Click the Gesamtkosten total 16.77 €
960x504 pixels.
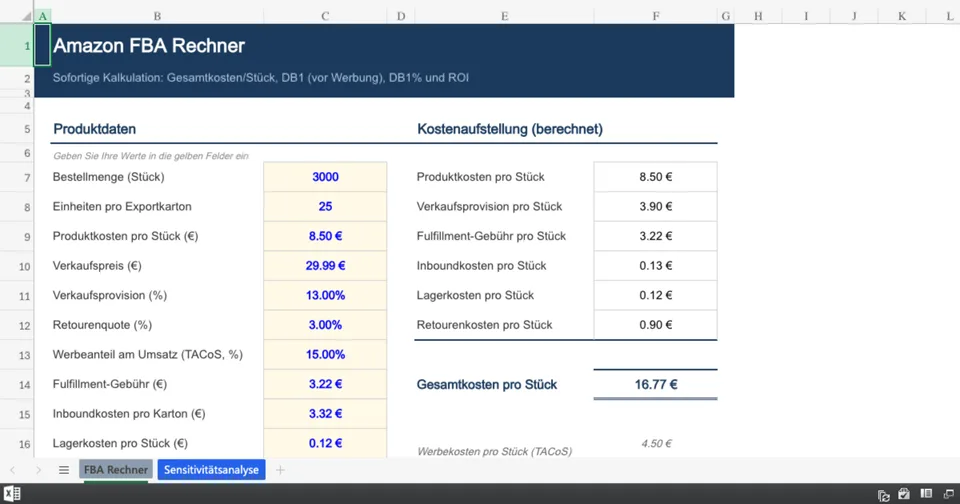[x=656, y=385]
